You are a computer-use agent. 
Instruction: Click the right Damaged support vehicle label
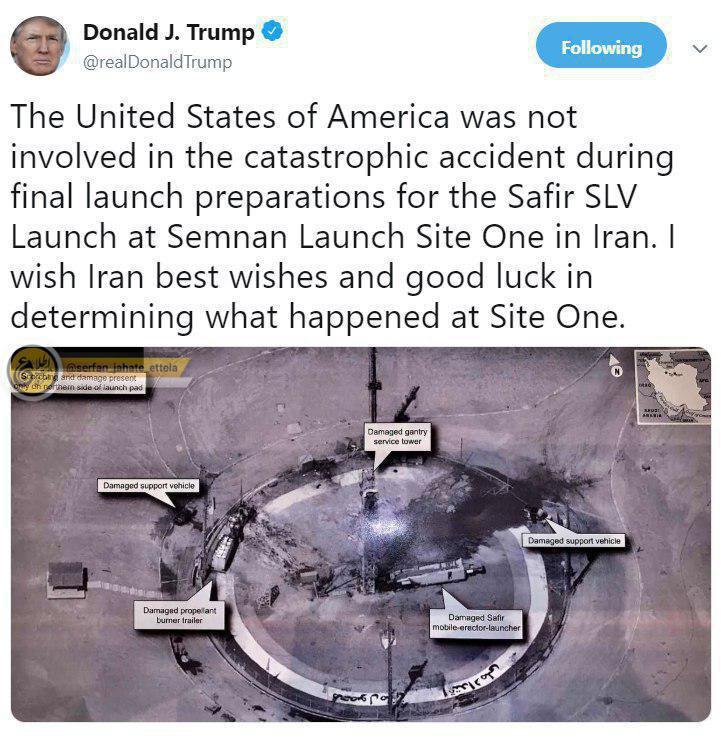[574, 541]
